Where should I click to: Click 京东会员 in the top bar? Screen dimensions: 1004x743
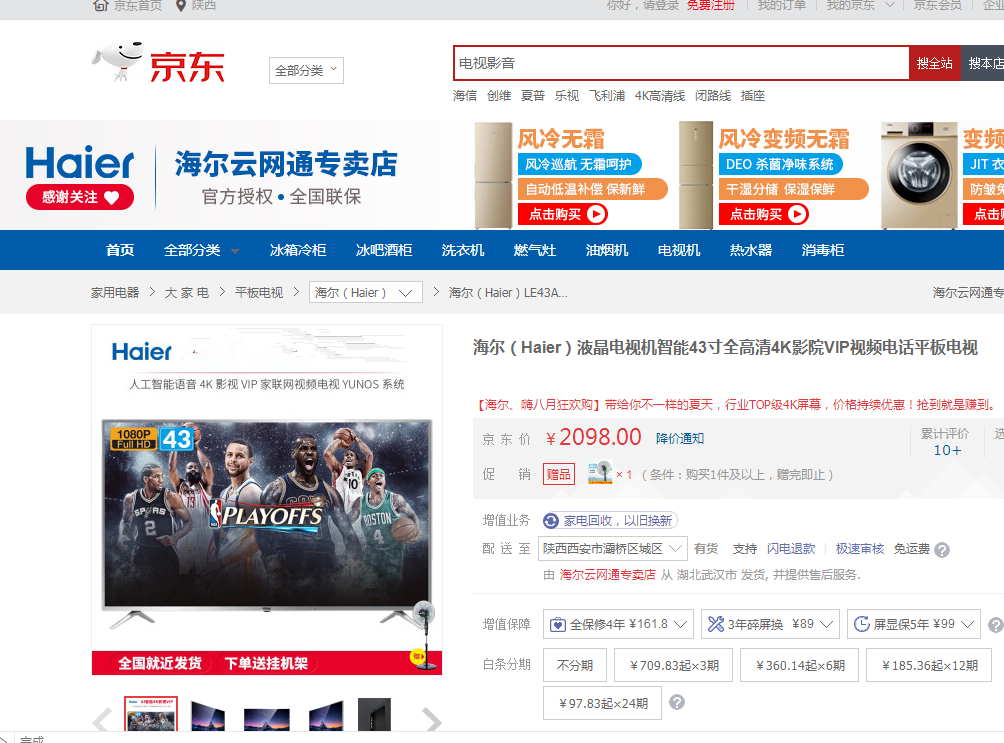pyautogui.click(x=937, y=5)
